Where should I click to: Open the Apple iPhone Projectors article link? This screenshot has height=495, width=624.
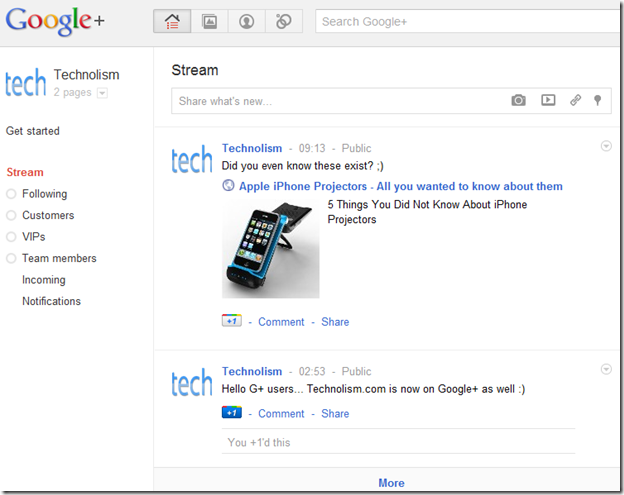click(x=400, y=186)
